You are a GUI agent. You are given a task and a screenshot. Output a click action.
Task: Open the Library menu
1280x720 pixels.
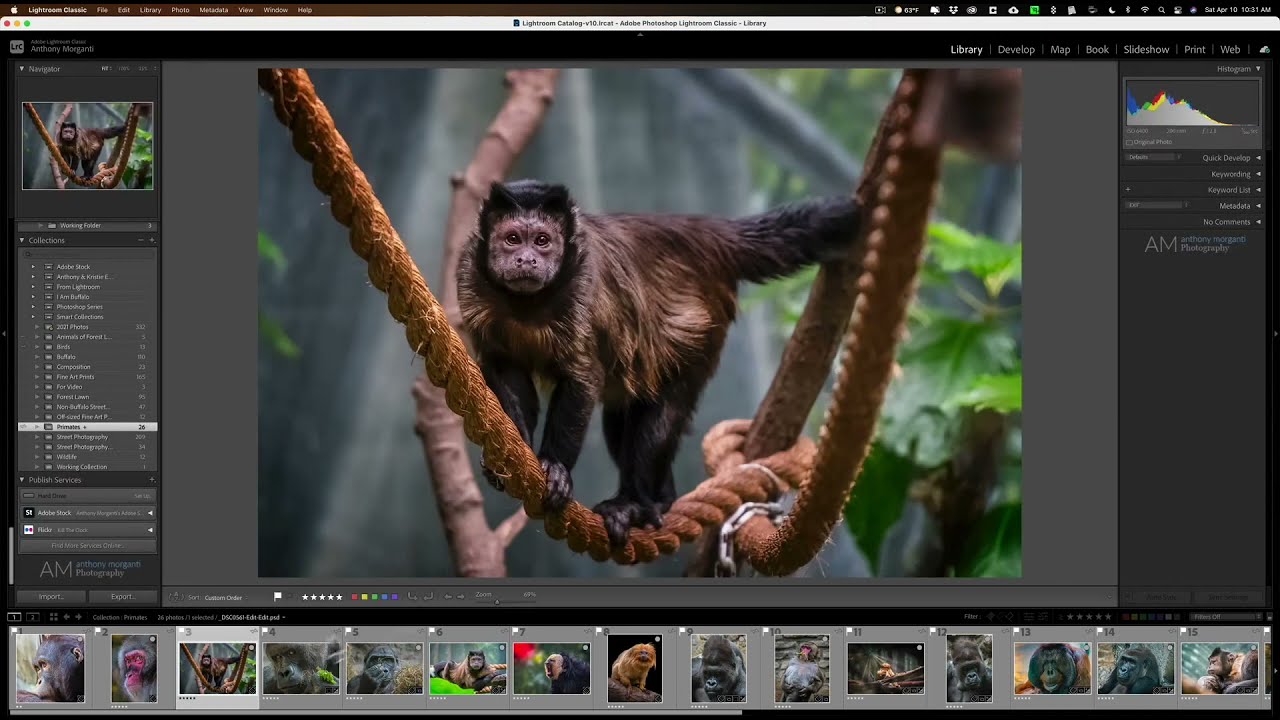(x=150, y=10)
